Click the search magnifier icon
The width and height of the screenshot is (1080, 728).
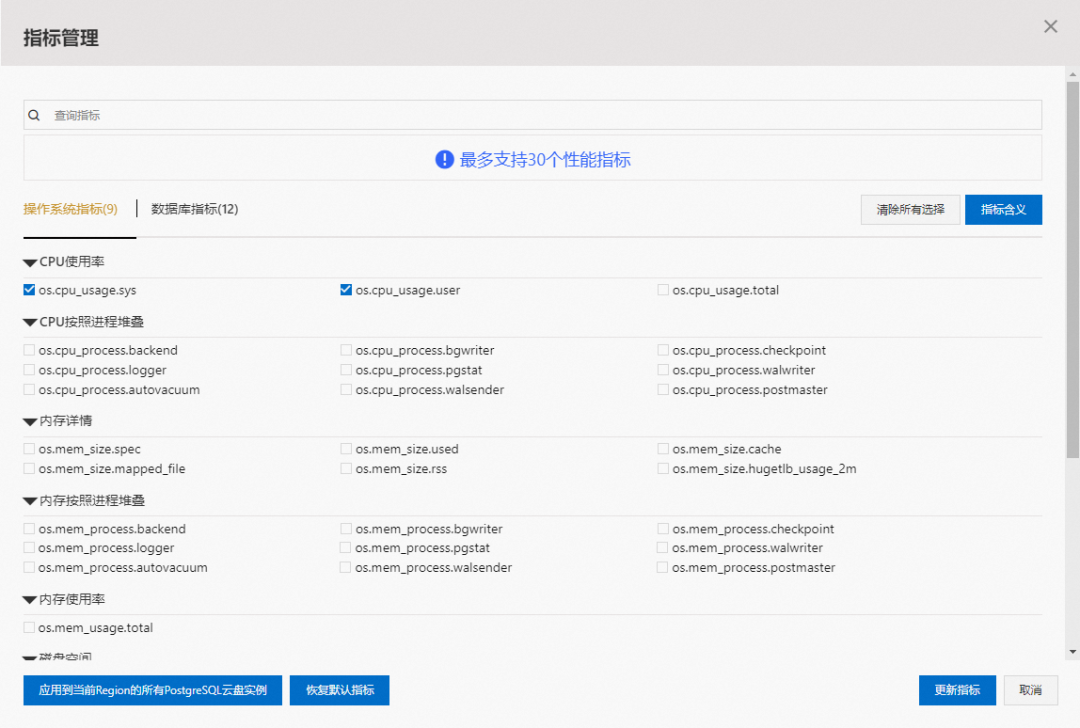point(34,116)
